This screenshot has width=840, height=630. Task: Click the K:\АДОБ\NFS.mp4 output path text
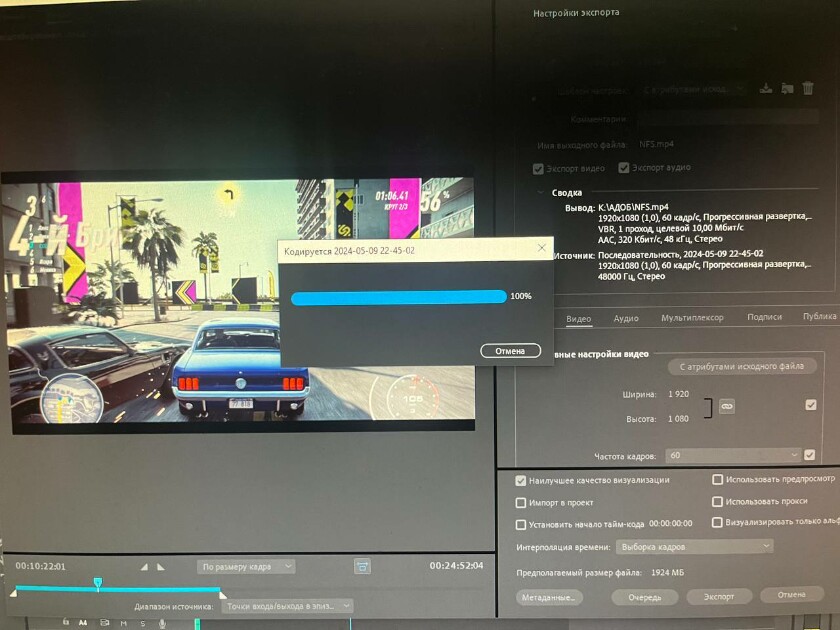coord(633,206)
